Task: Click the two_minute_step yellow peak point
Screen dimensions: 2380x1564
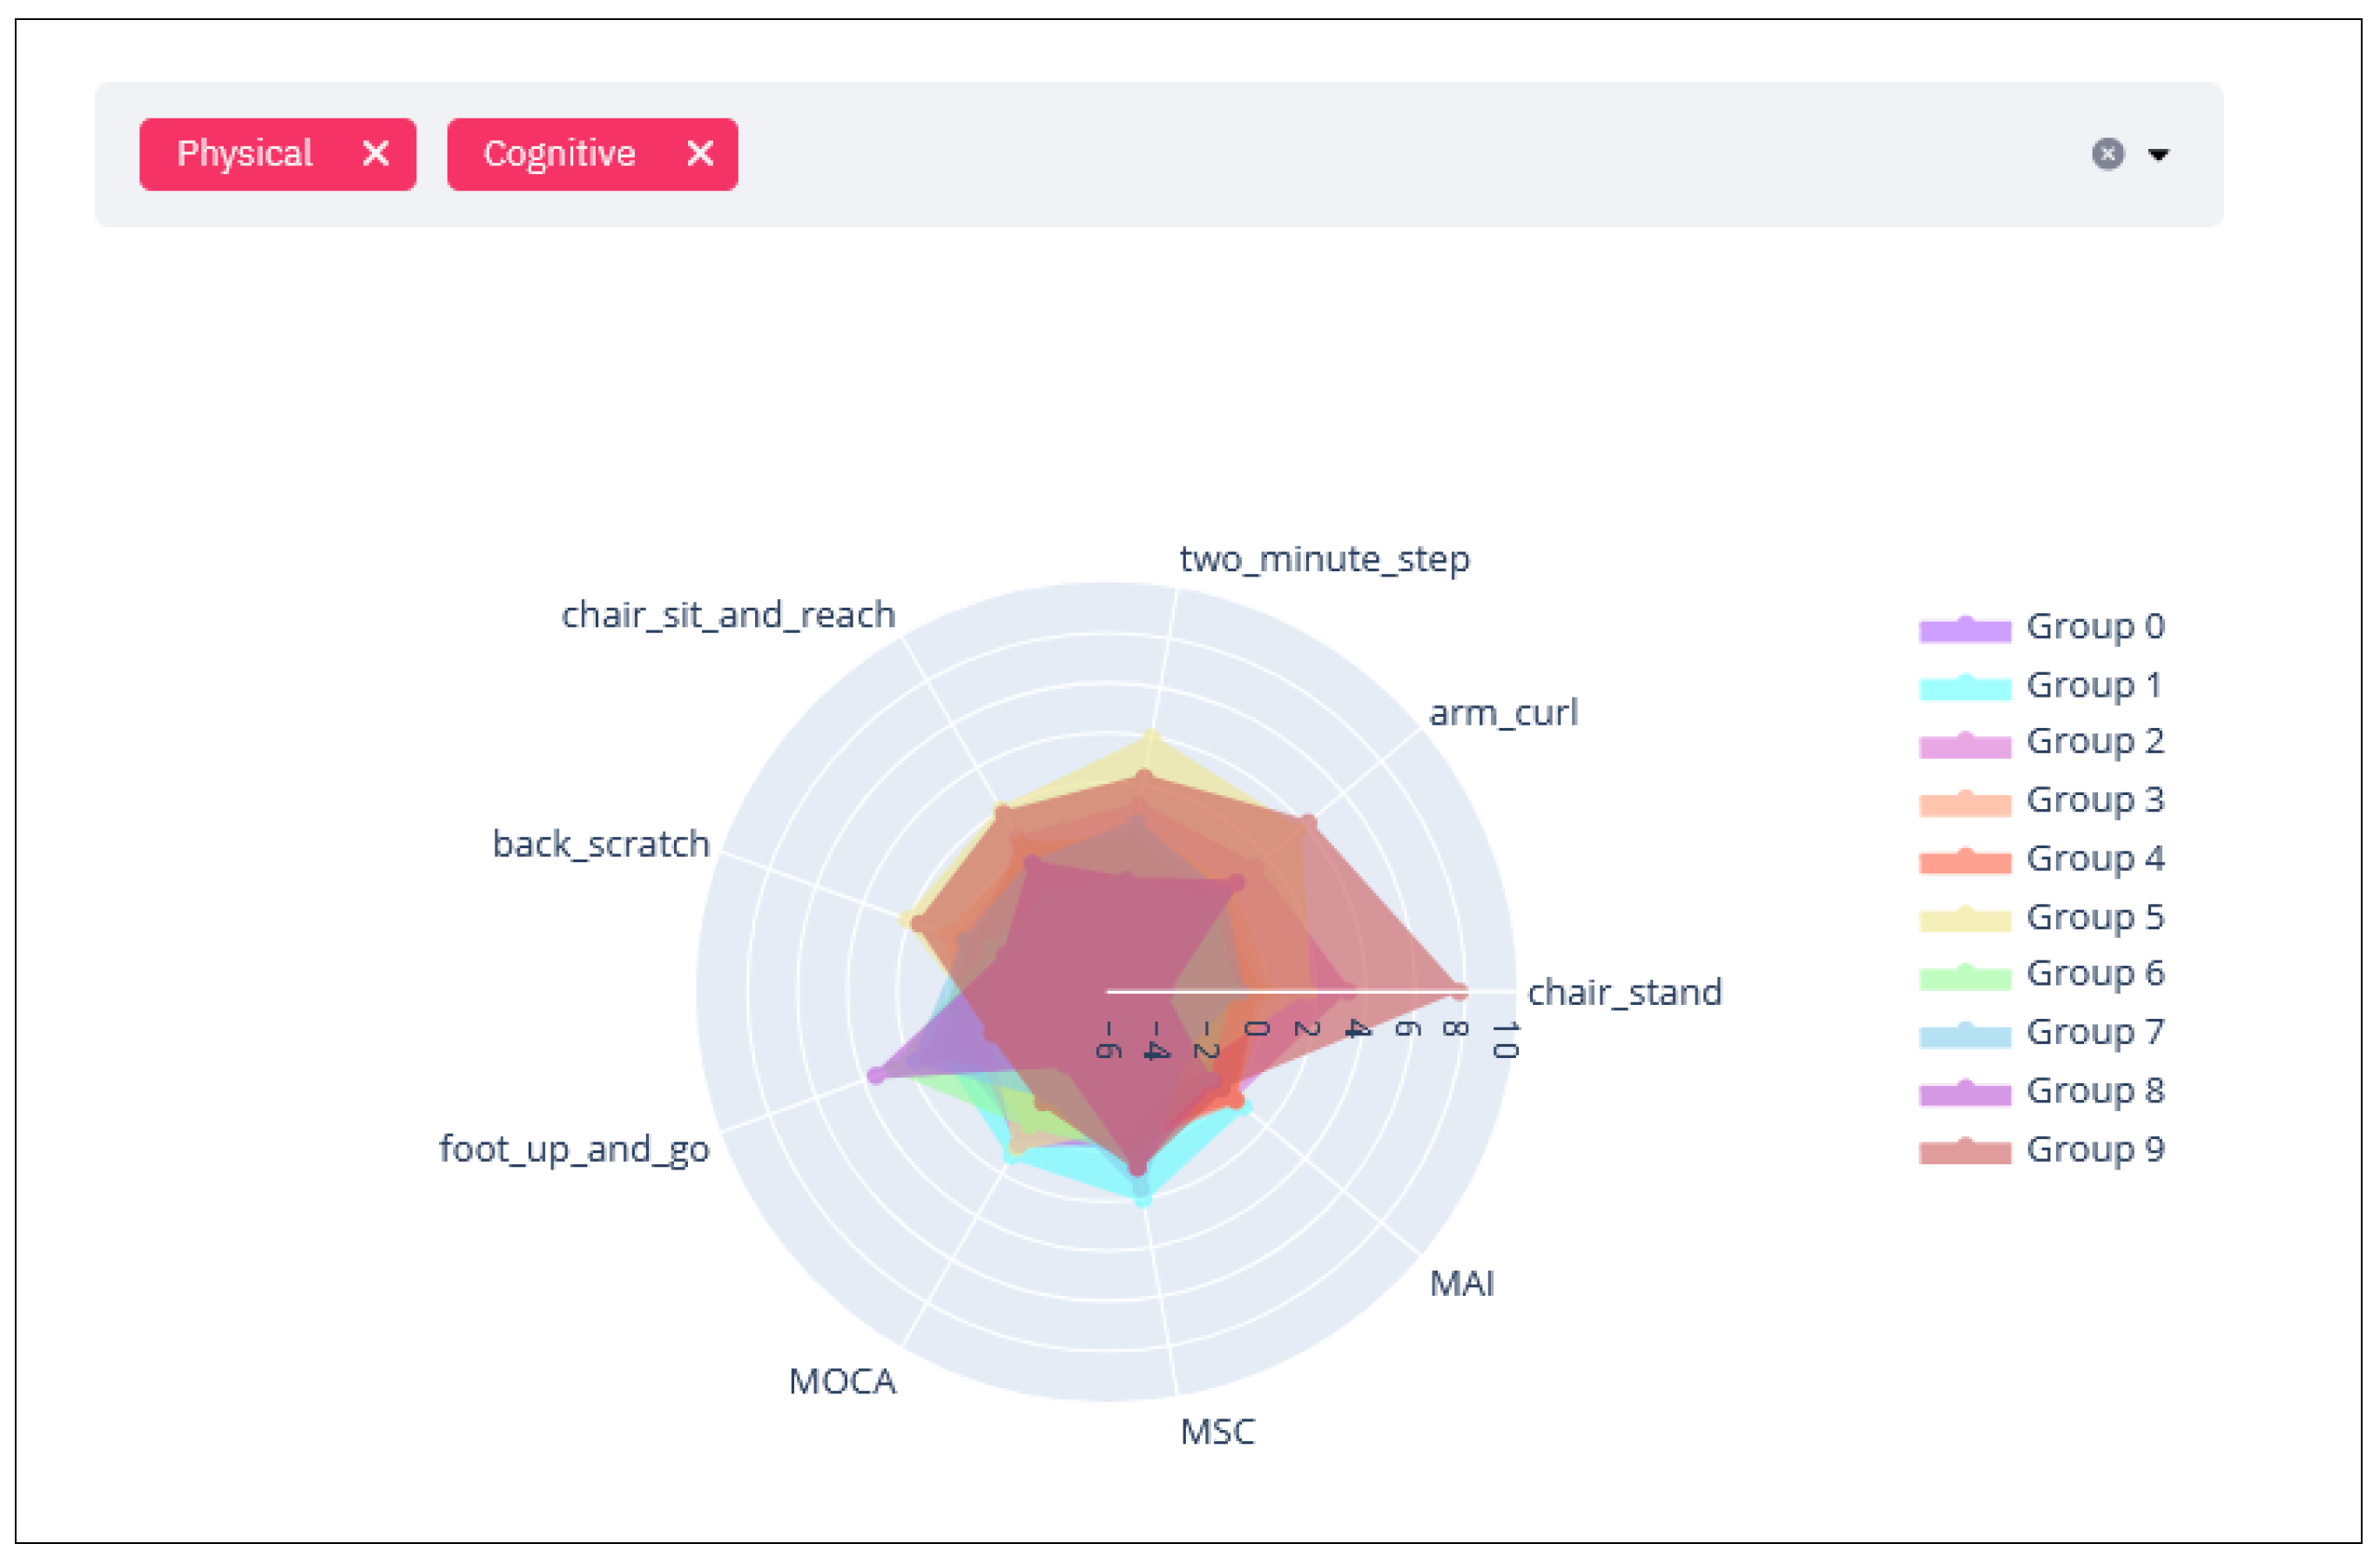Action: click(1151, 738)
